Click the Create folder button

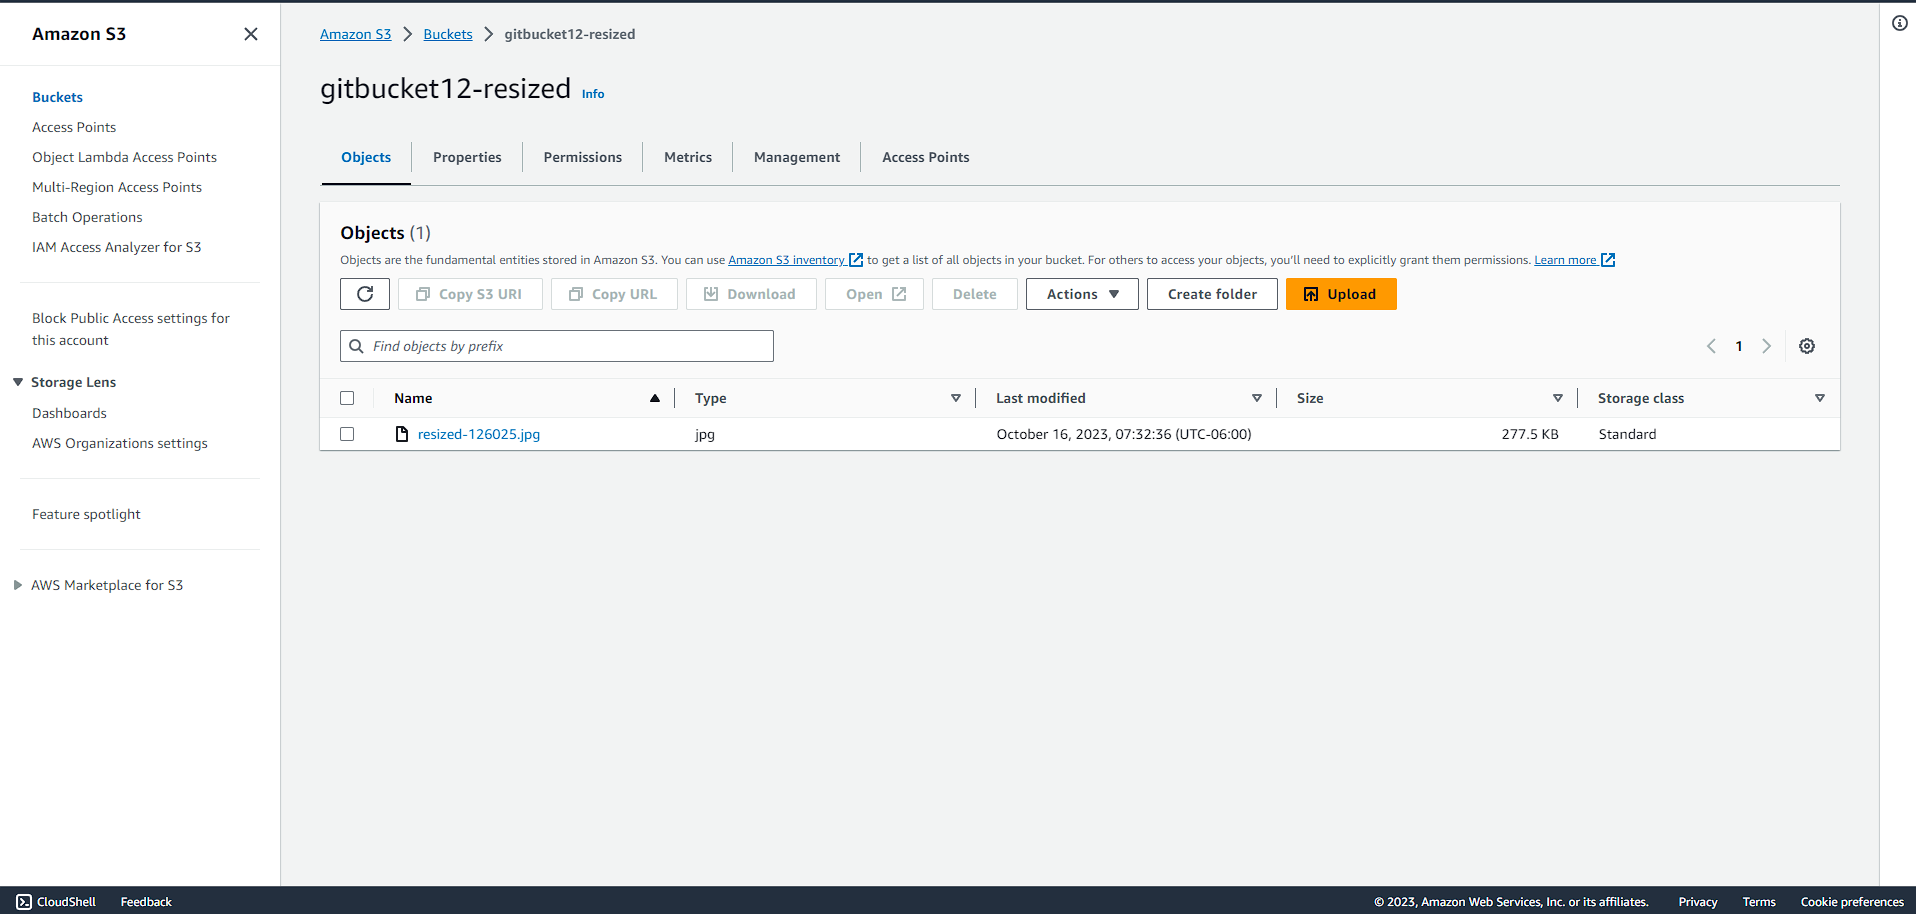(x=1212, y=294)
